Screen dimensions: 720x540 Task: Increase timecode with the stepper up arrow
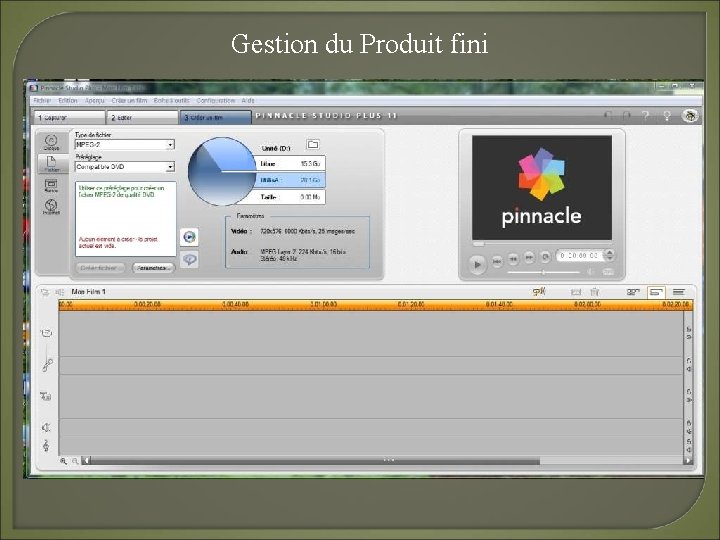coord(610,252)
